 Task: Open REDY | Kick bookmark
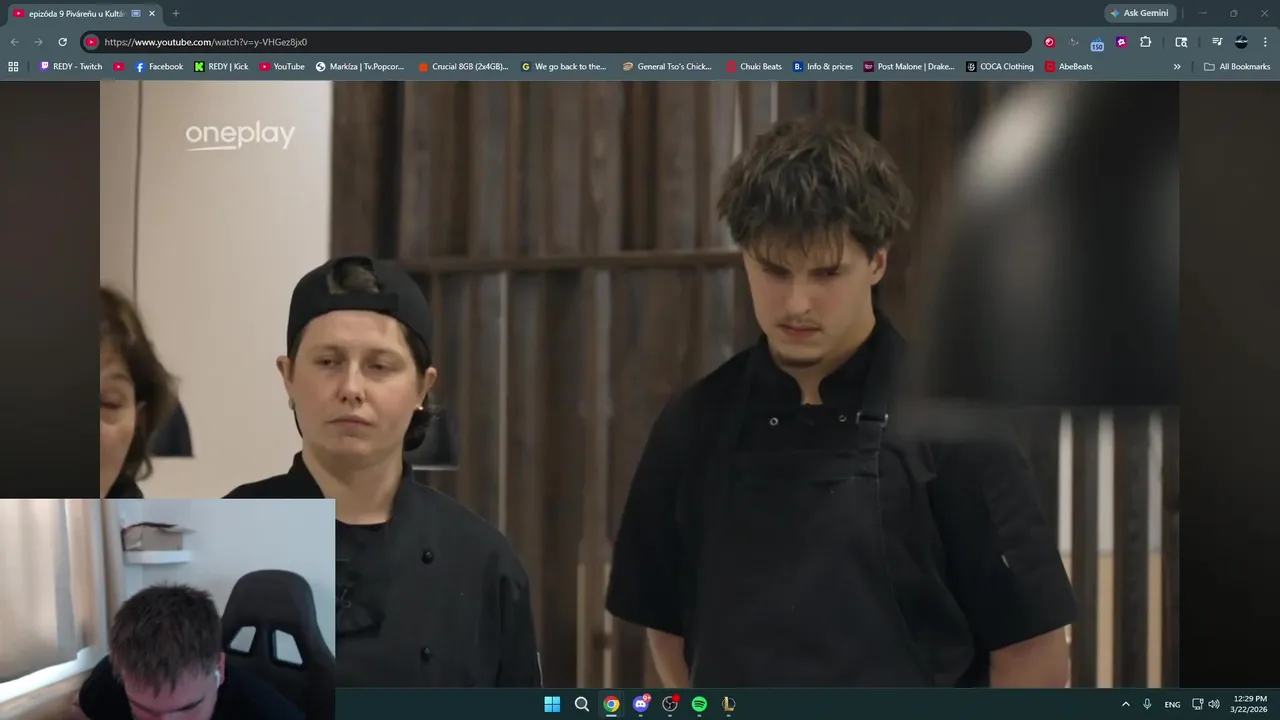[x=221, y=67]
